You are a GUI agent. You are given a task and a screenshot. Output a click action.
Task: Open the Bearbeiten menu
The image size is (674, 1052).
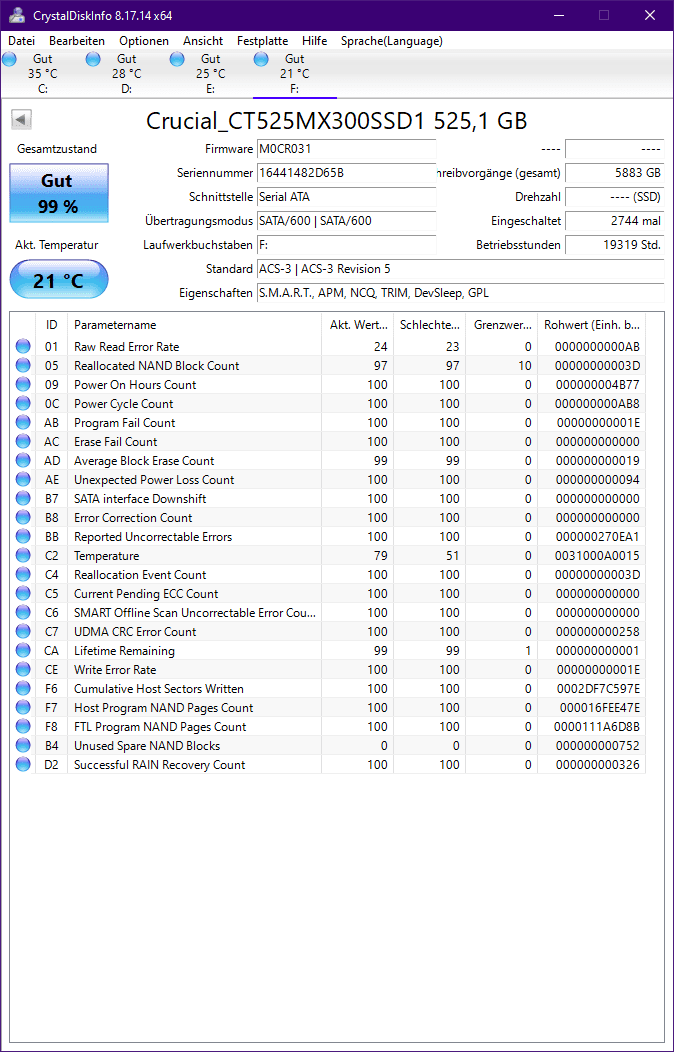(77, 41)
